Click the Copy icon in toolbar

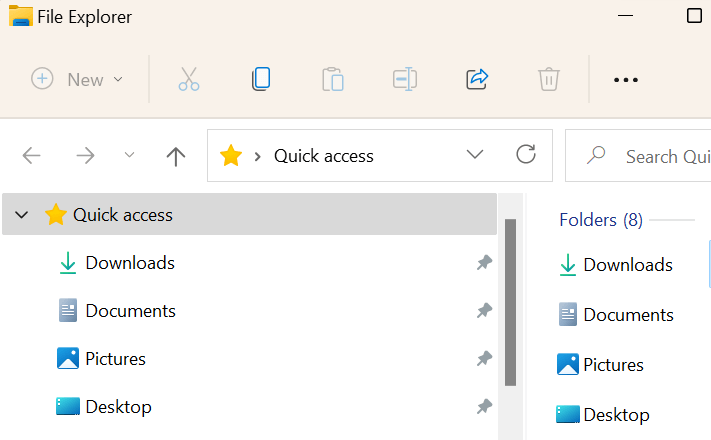click(x=261, y=79)
